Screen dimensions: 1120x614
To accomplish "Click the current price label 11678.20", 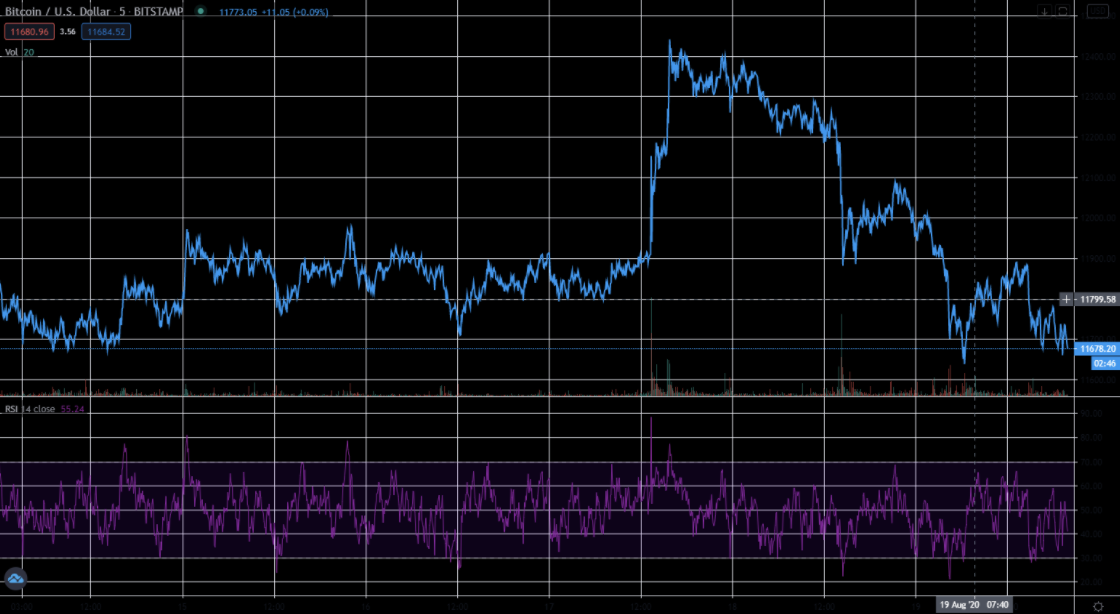I will [x=1095, y=349].
